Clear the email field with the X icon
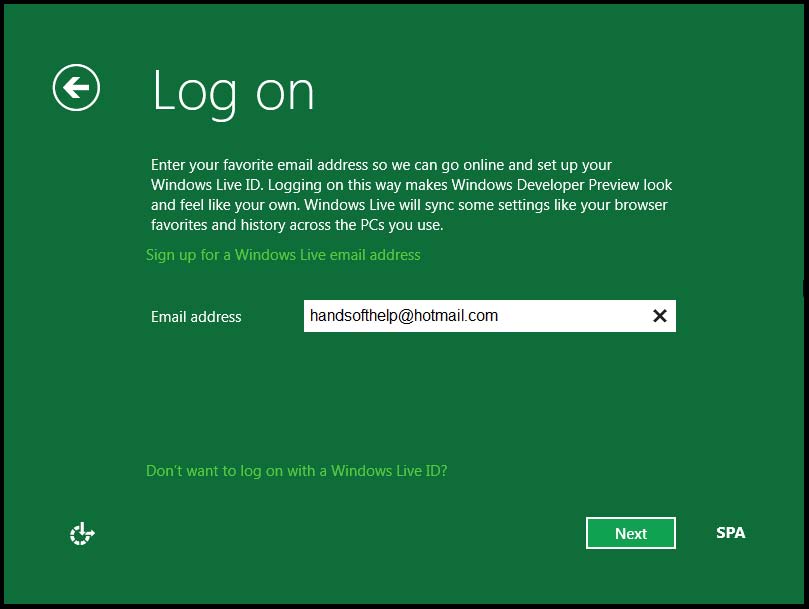 coord(659,316)
